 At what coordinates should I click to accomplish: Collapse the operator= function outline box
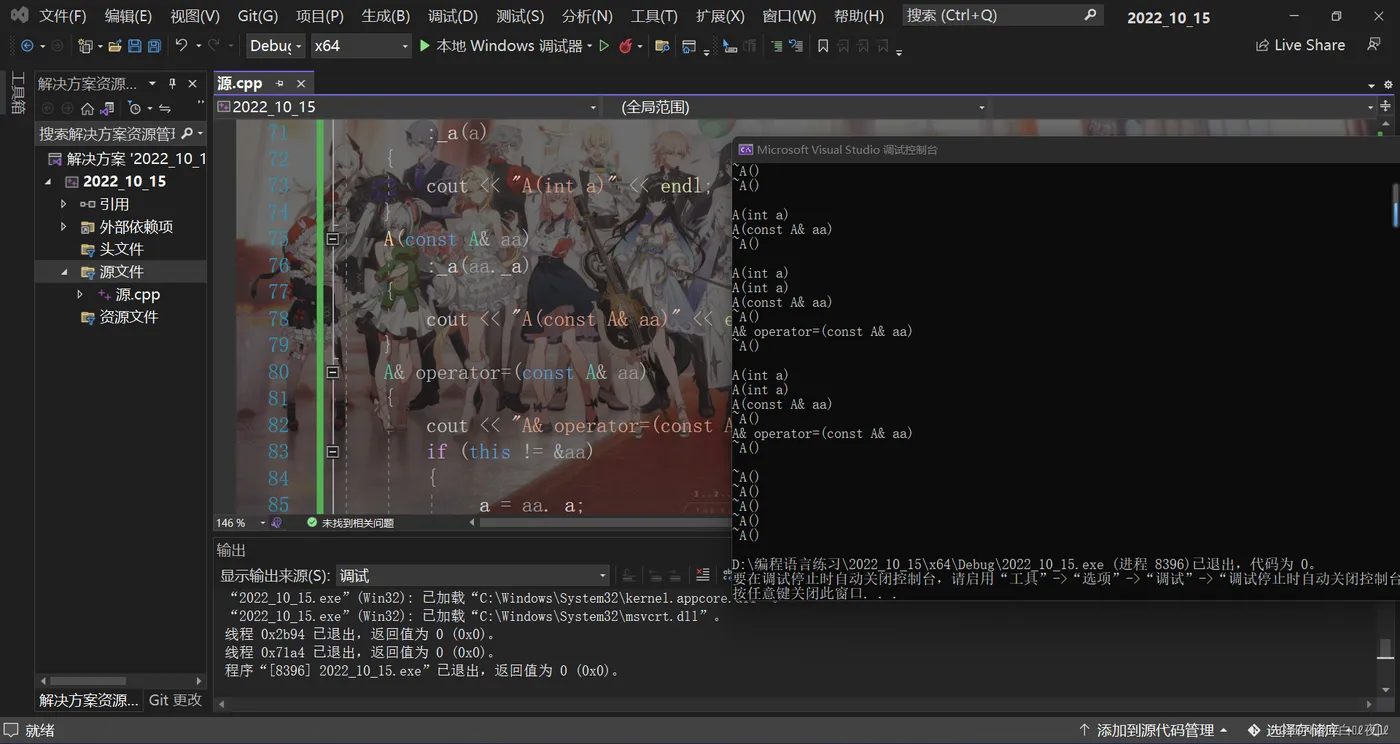point(333,372)
